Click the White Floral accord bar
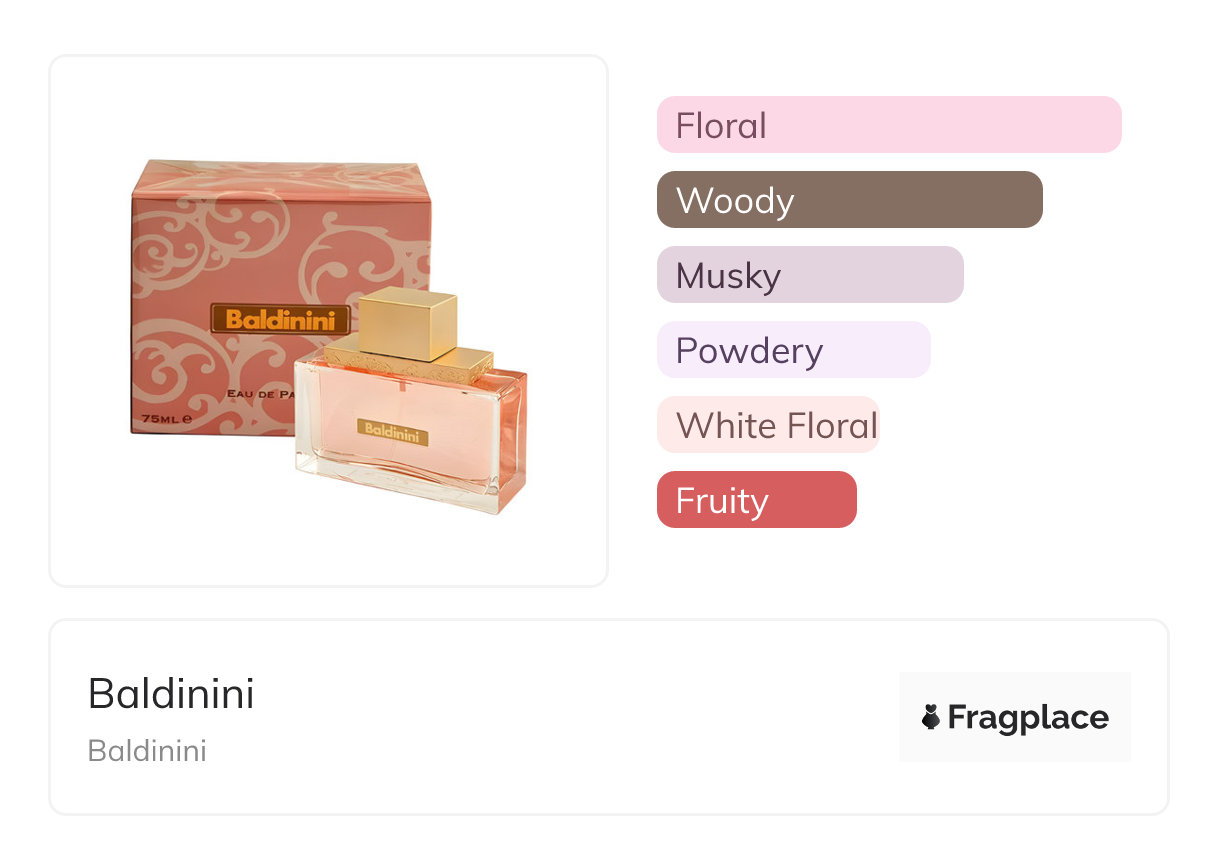The height and width of the screenshot is (864, 1218). (767, 425)
